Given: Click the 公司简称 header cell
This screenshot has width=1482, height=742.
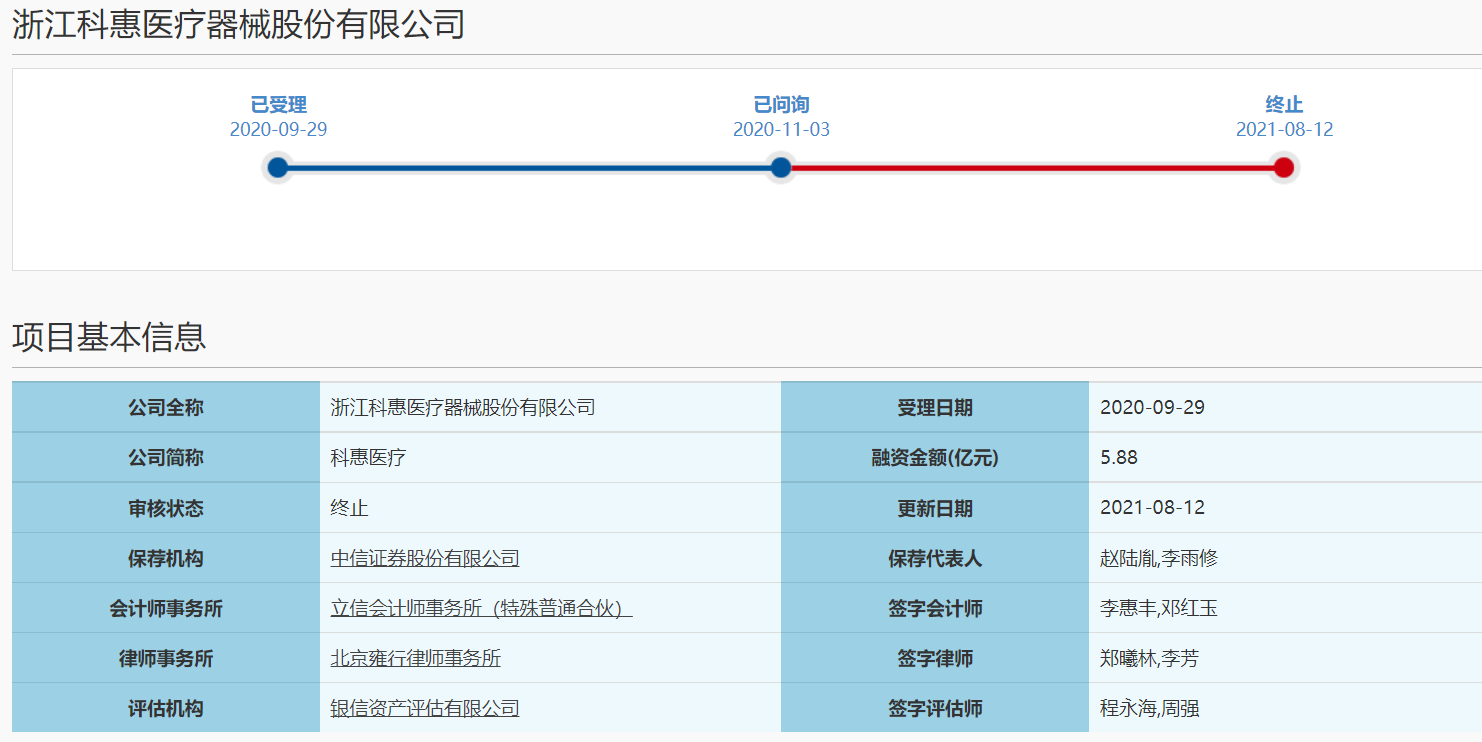Looking at the screenshot, I should click(166, 458).
